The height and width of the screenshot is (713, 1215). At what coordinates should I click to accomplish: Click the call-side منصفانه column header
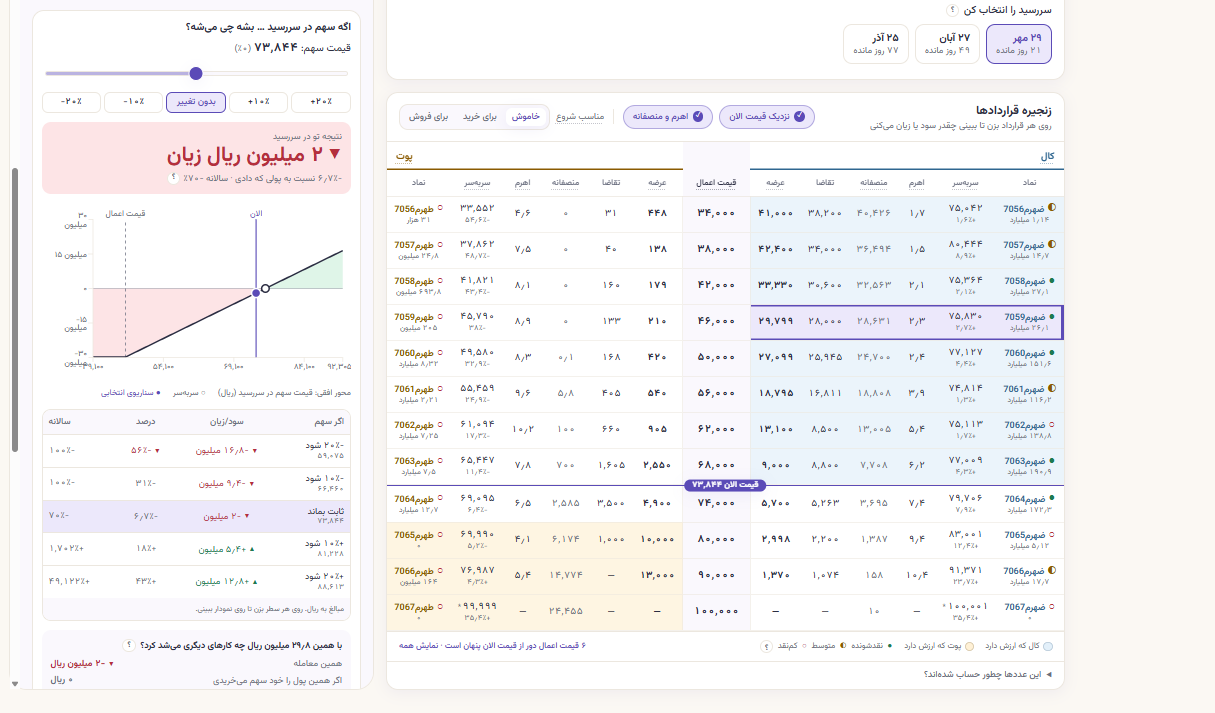click(875, 183)
